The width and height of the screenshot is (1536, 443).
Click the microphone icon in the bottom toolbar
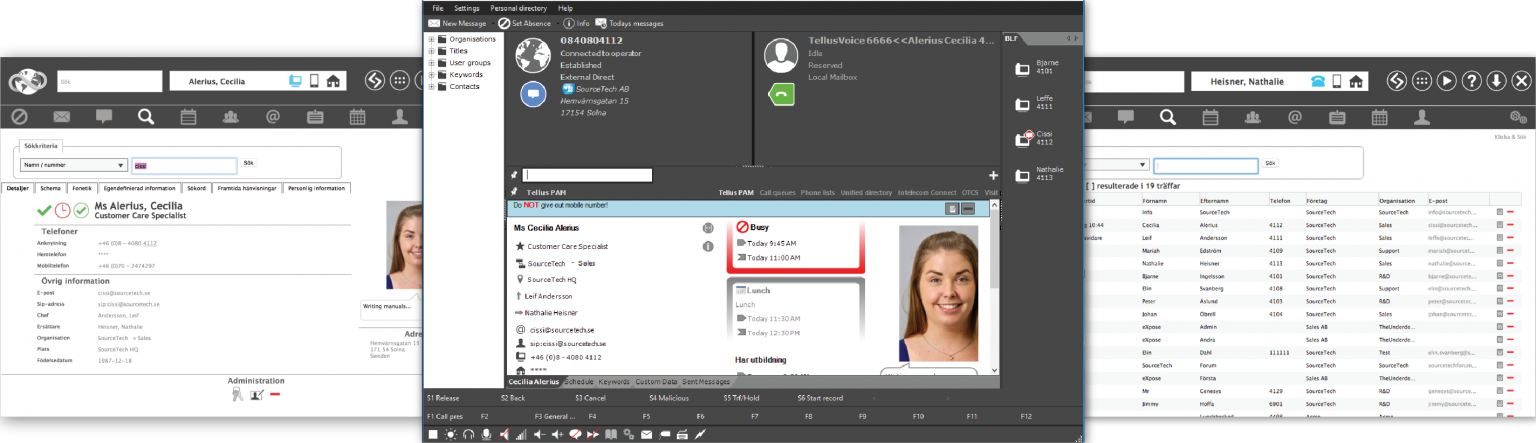pyautogui.click(x=487, y=434)
